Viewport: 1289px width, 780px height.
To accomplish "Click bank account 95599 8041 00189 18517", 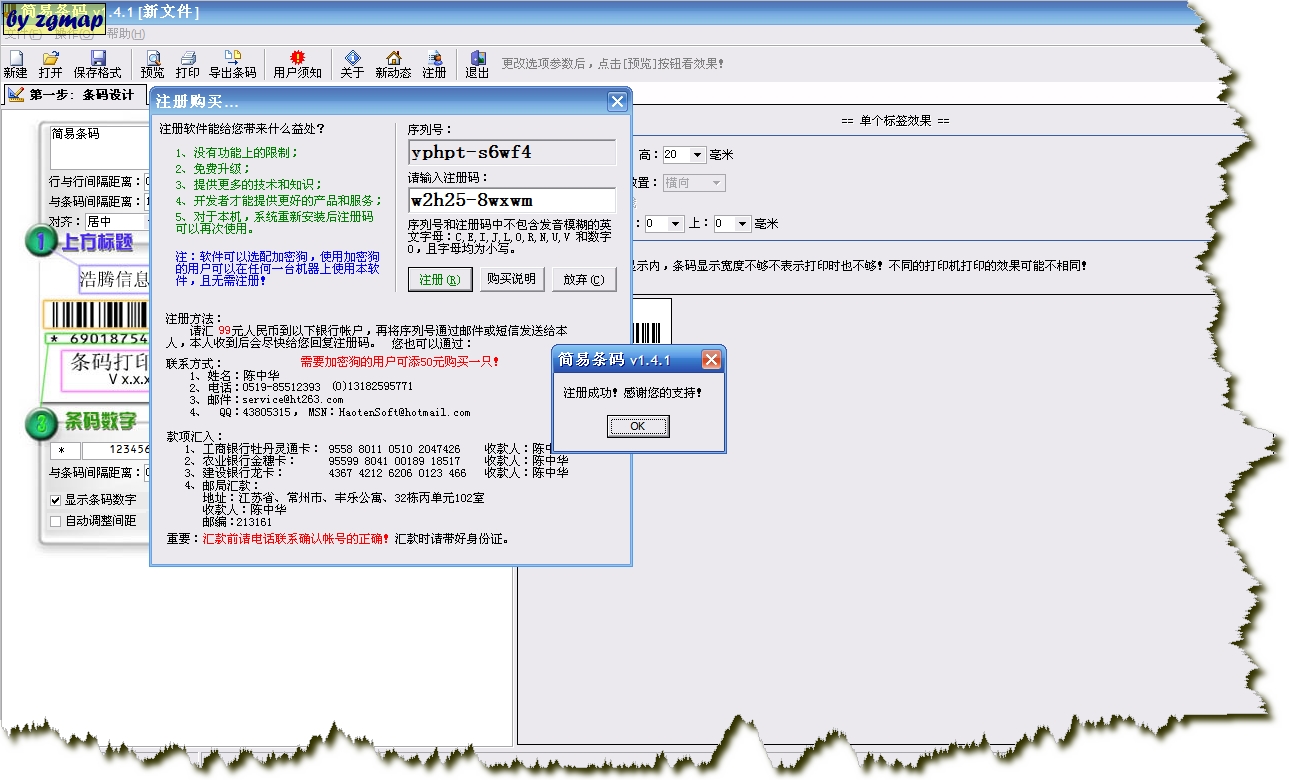I will pos(394,461).
